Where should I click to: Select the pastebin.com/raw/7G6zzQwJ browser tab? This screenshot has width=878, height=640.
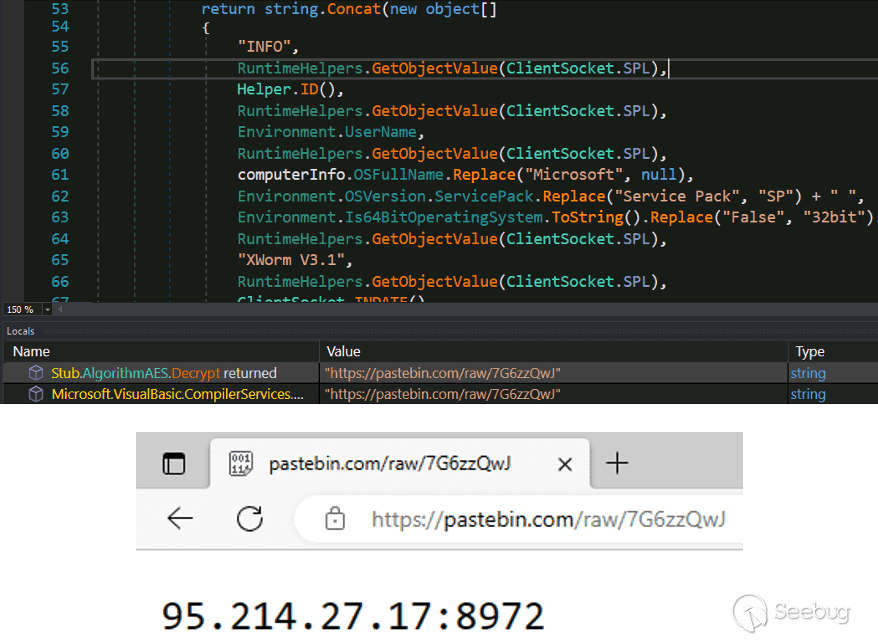(400, 464)
